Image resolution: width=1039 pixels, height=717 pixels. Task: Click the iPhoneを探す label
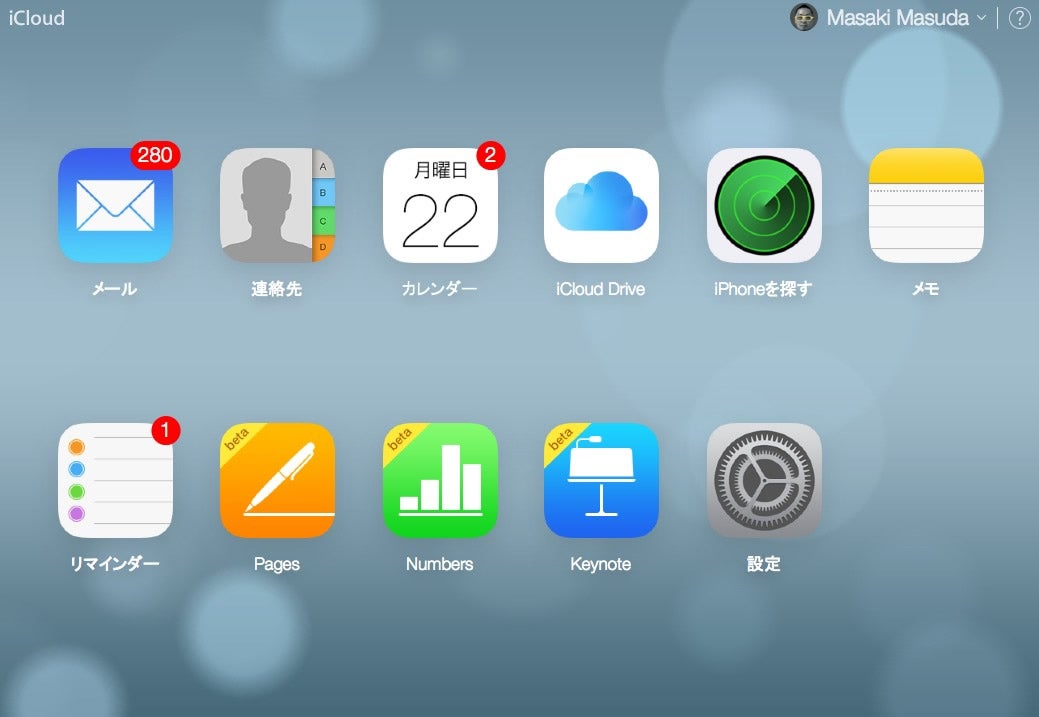(763, 289)
